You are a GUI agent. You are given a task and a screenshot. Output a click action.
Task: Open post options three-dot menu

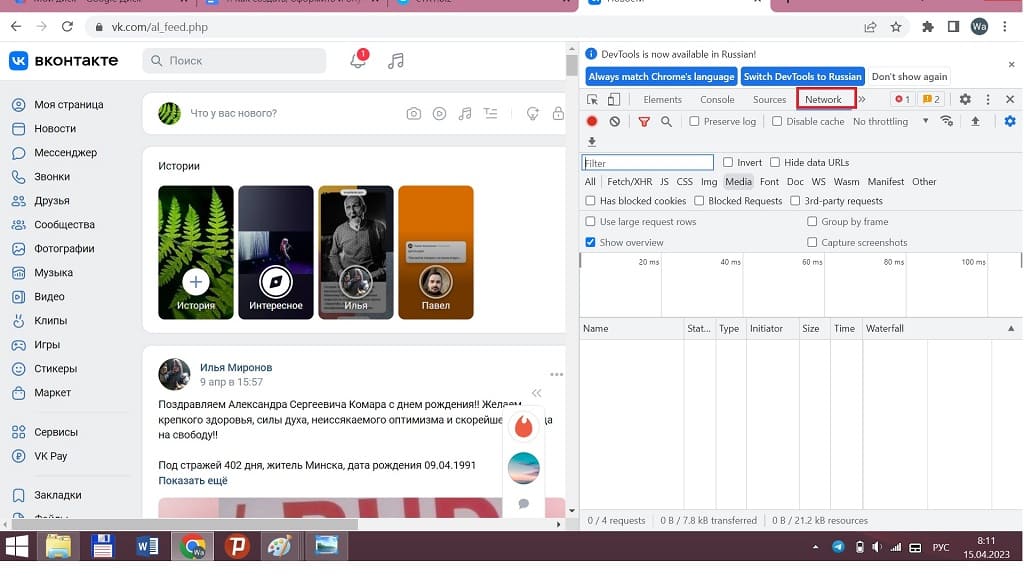click(x=556, y=375)
